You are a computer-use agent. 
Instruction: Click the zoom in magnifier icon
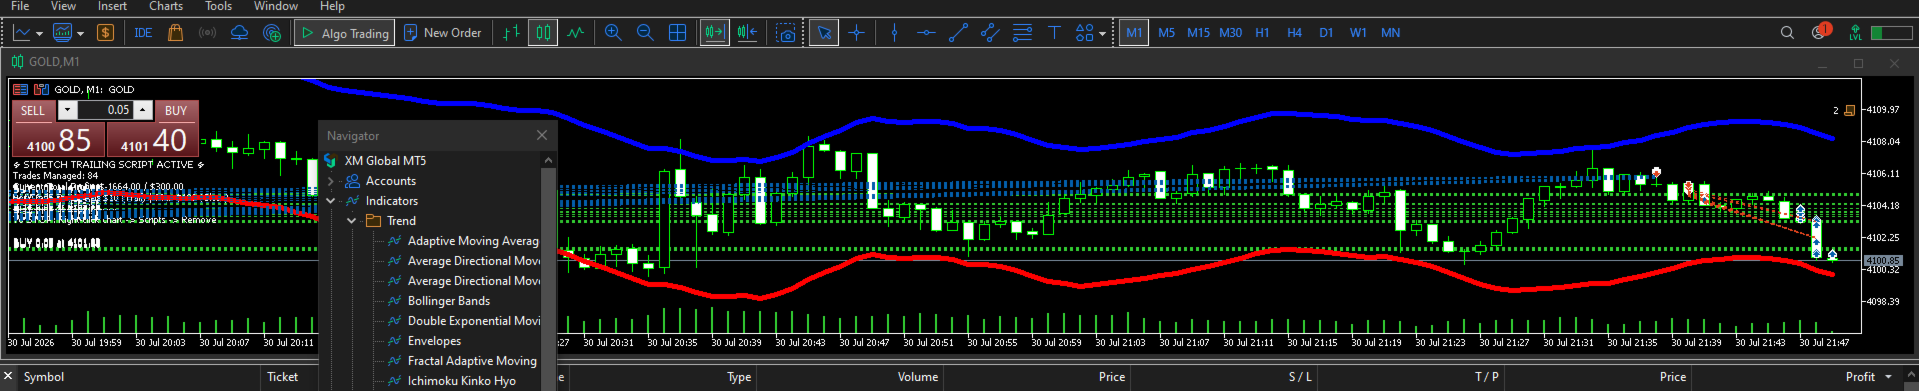click(x=613, y=33)
